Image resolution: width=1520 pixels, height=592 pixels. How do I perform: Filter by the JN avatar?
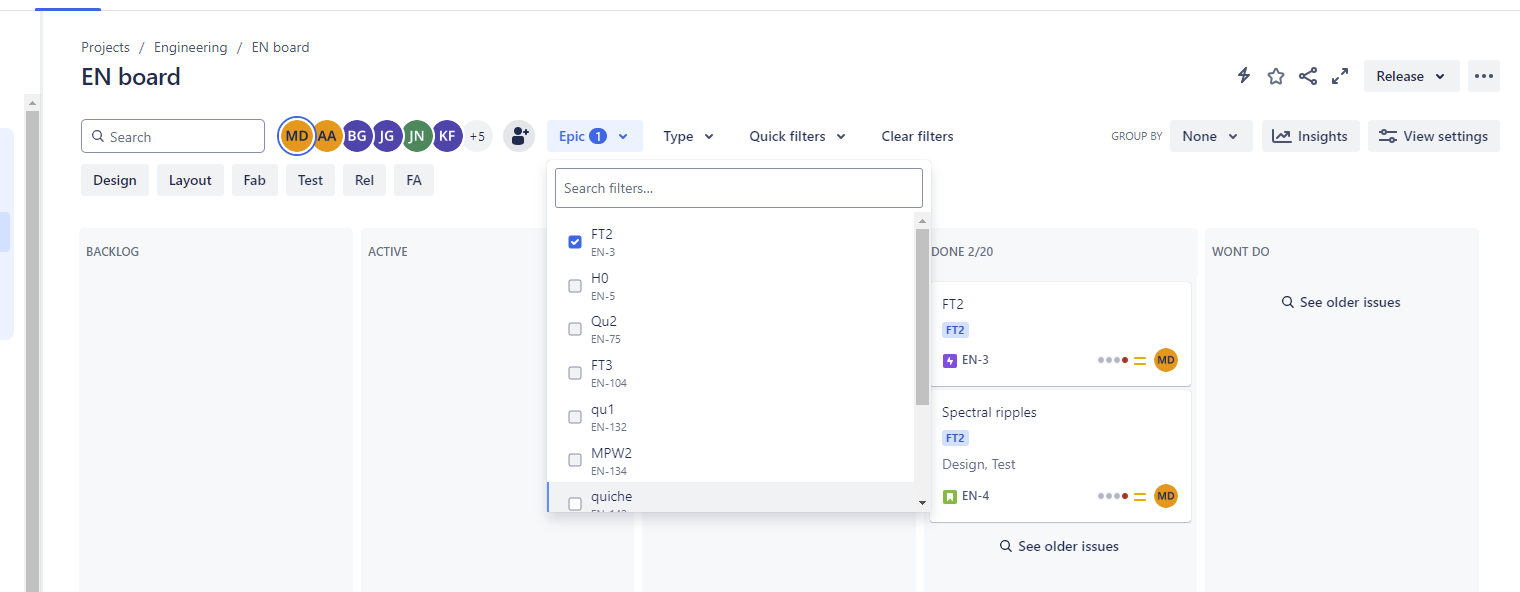[x=417, y=136]
